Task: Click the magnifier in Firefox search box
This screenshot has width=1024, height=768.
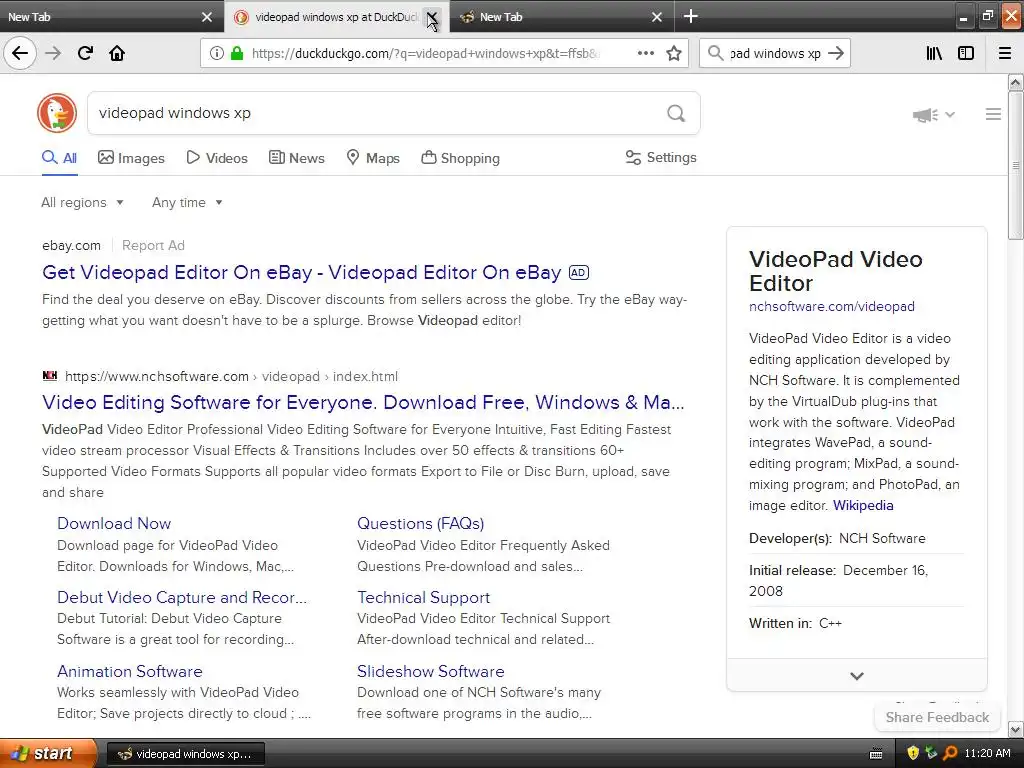Action: point(716,53)
